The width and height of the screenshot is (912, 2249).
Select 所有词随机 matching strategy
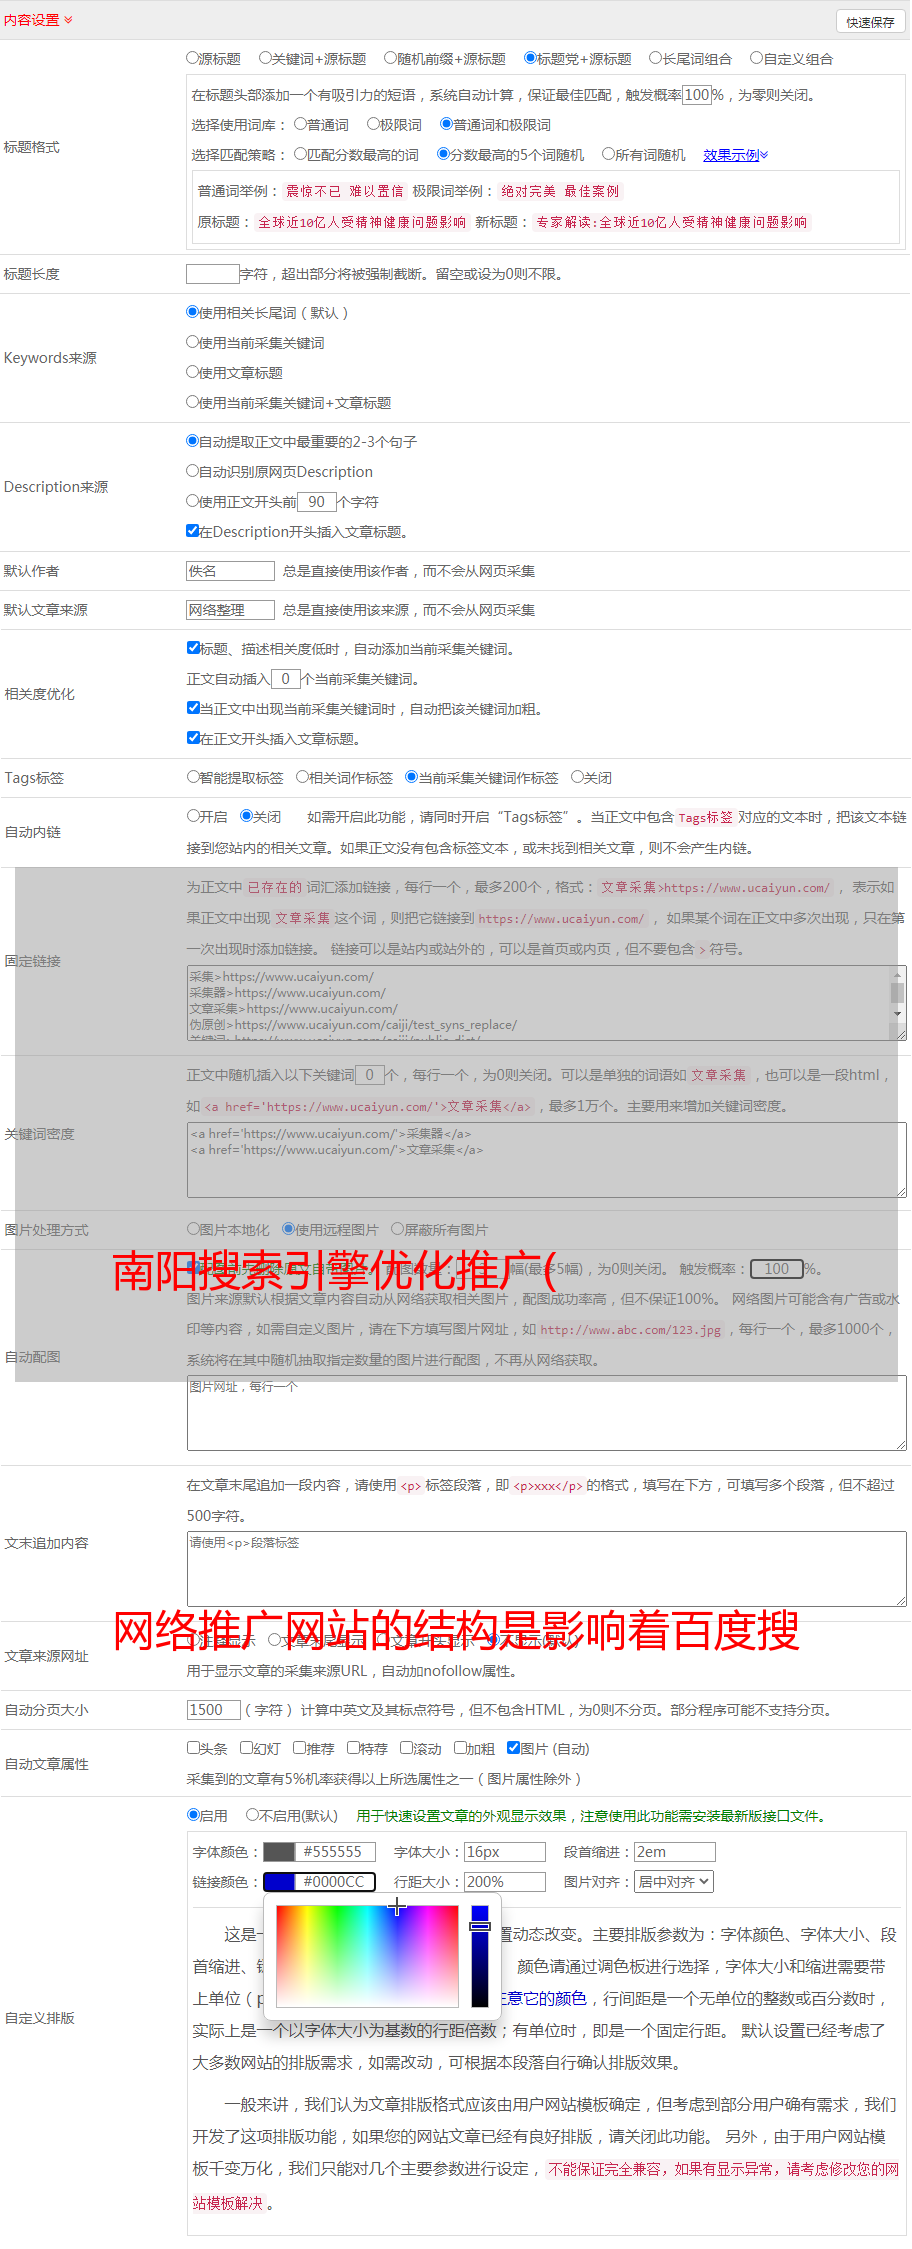608,154
